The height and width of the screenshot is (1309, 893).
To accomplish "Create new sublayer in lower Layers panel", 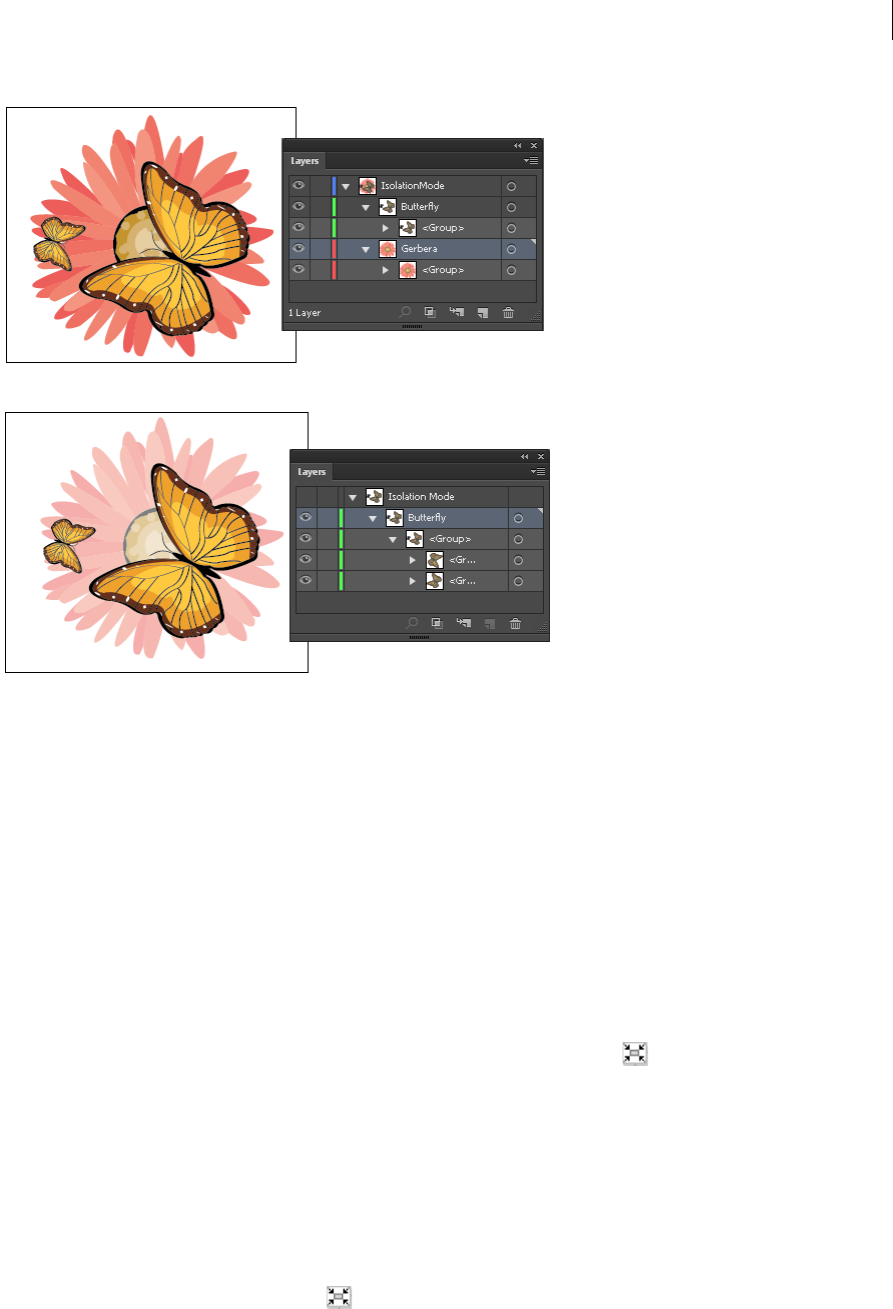I will (464, 623).
